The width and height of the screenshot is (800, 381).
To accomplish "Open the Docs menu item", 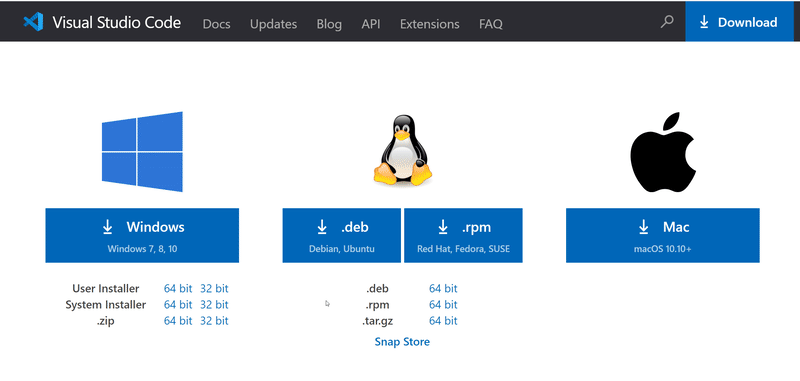I will pyautogui.click(x=216, y=24).
